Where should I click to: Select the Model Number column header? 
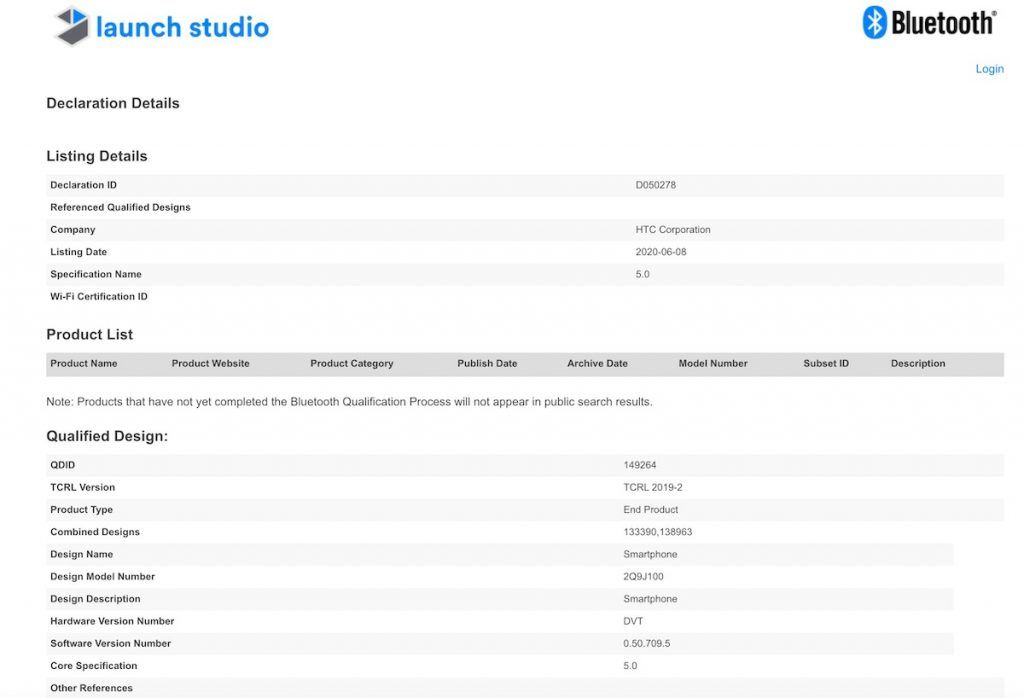[x=712, y=364]
